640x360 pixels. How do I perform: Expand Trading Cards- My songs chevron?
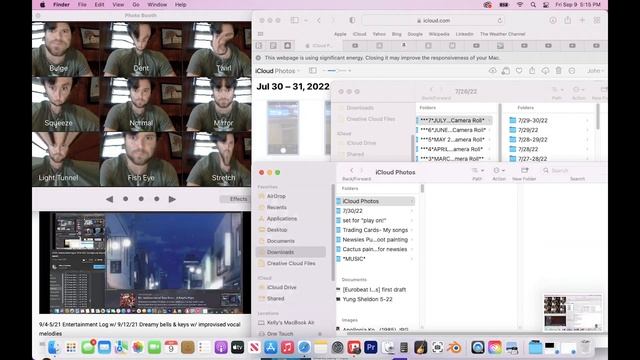[411, 230]
